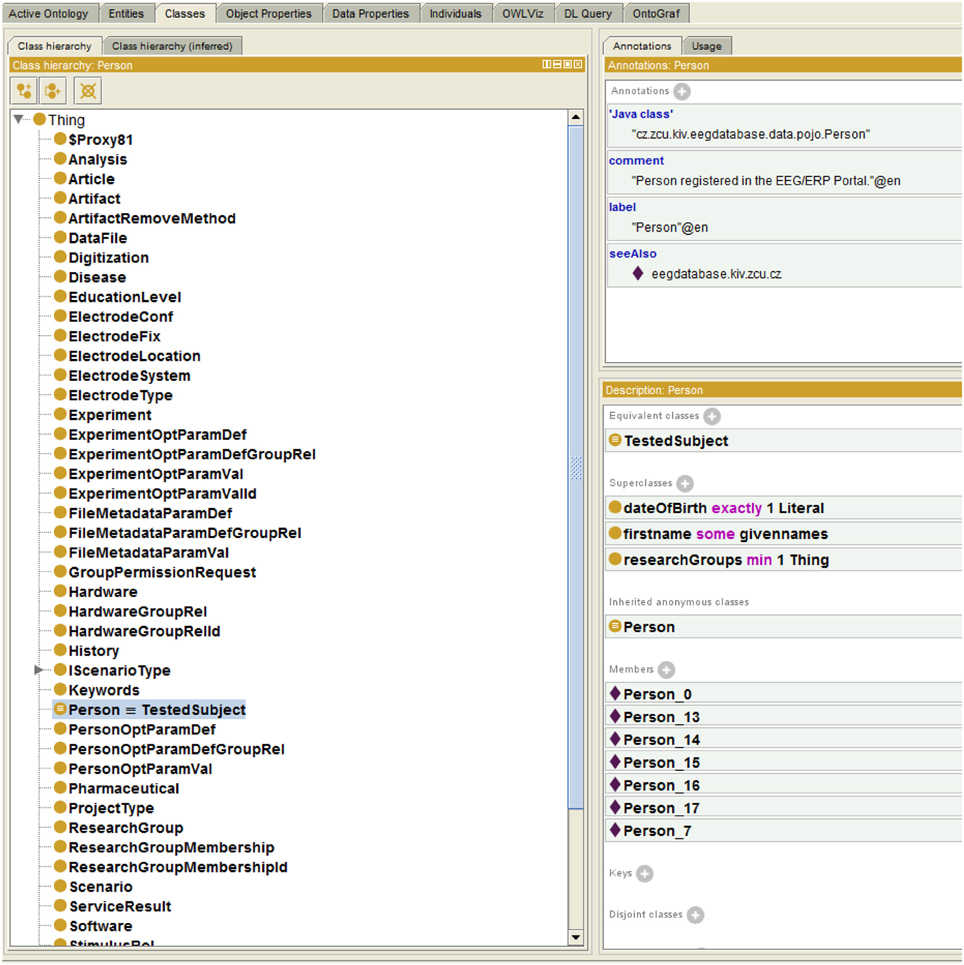The height and width of the screenshot is (965, 964).
Task: Click the circle icon beside the Scenario class
Action: point(60,886)
